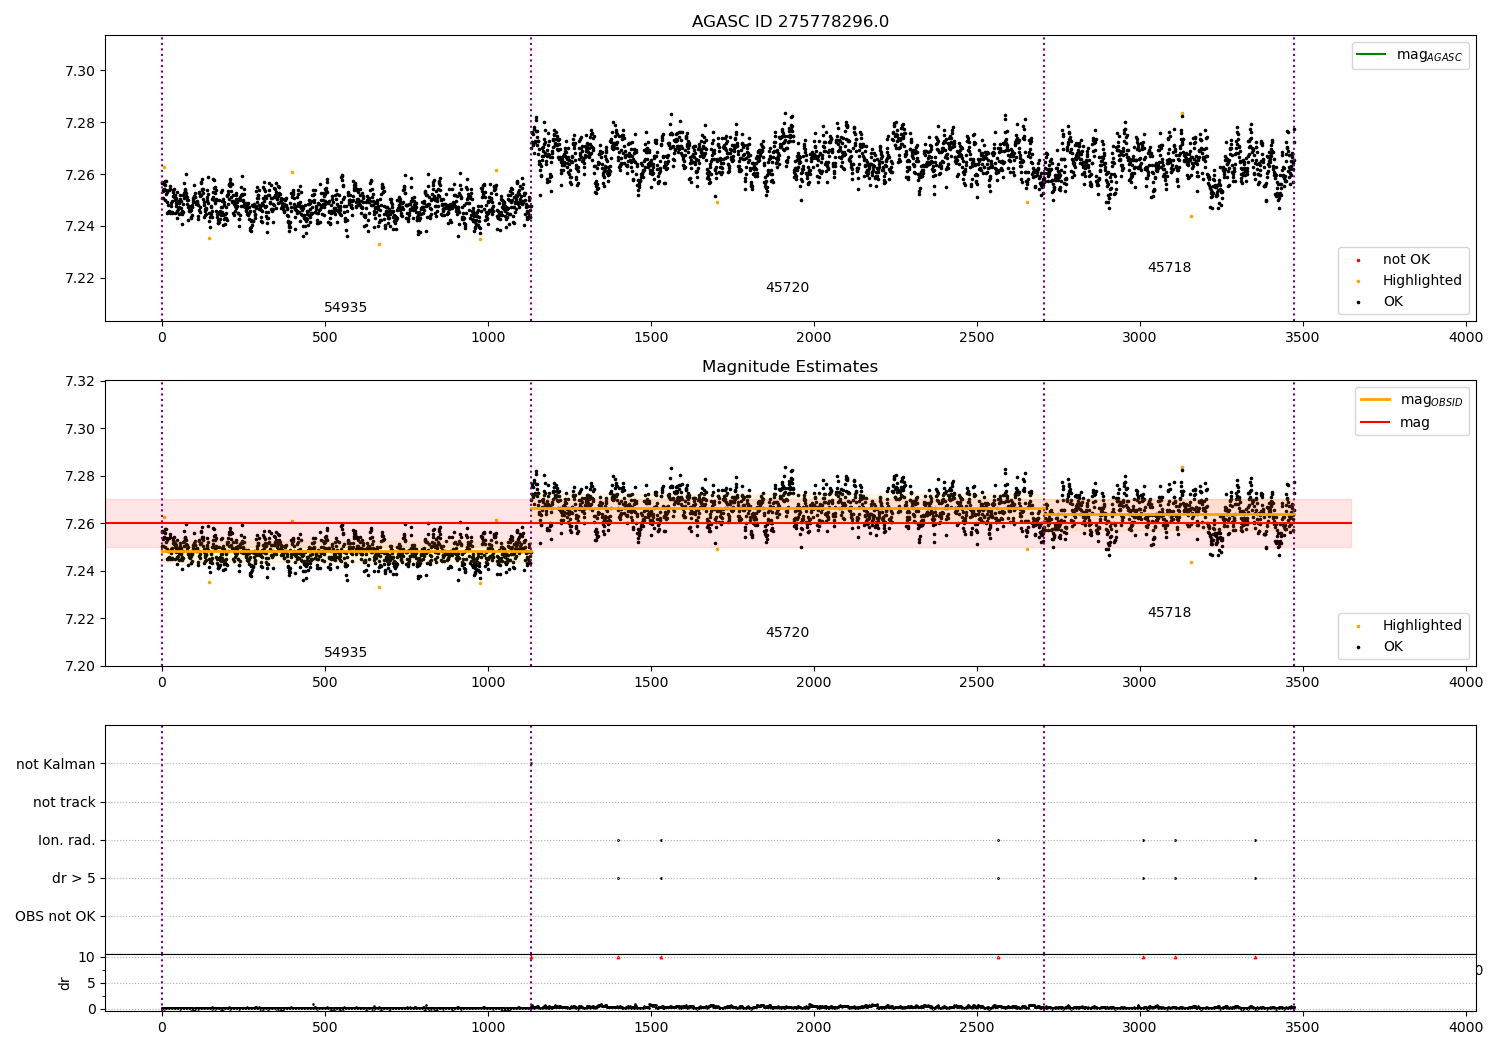Click the red 'mag' legend entry

(1395, 422)
